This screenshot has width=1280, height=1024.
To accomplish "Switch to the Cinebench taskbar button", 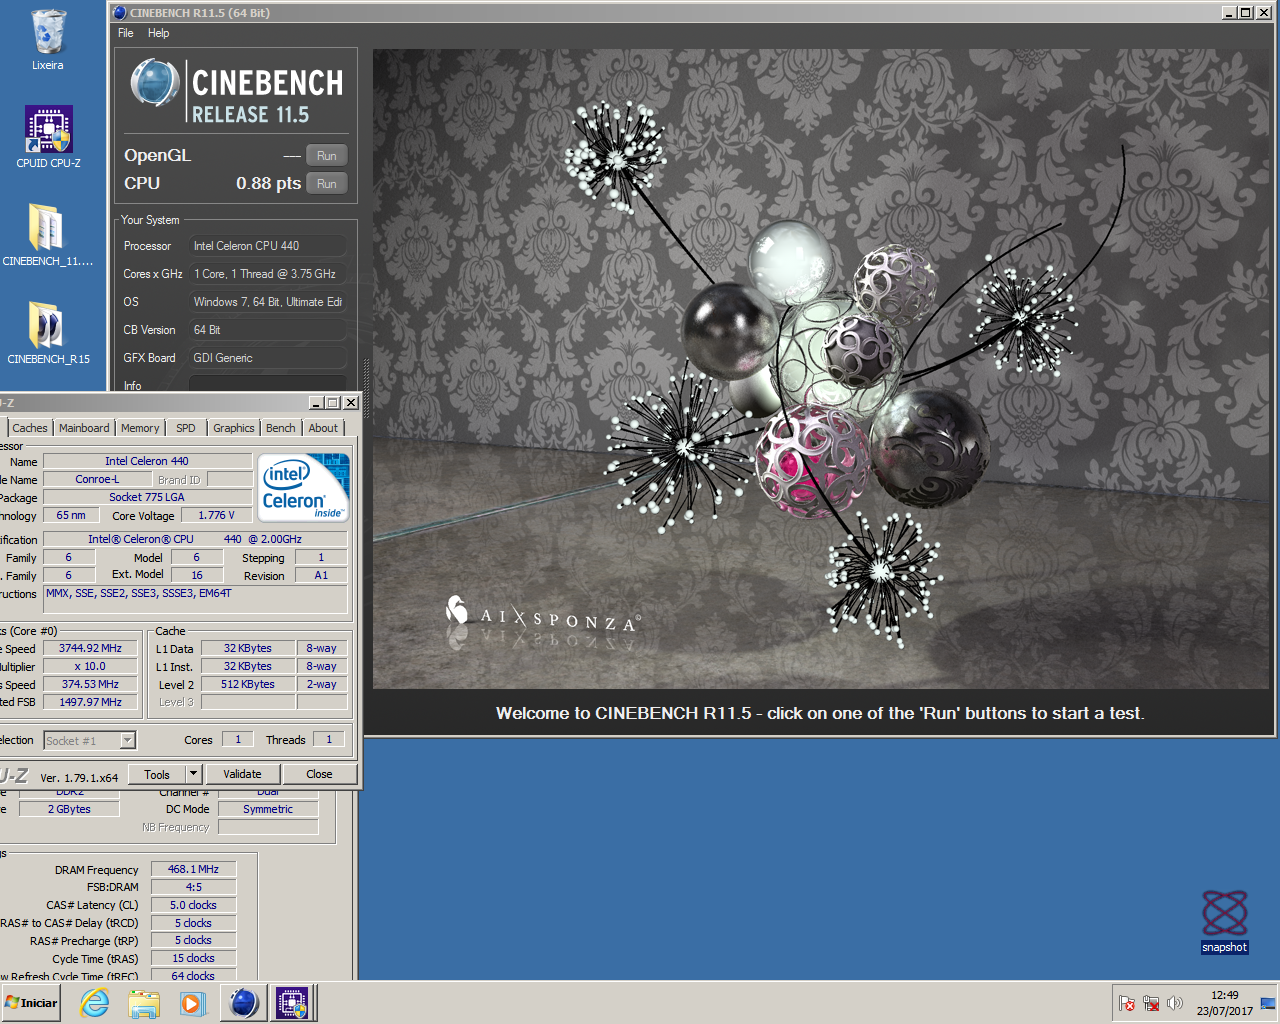I will click(x=243, y=1003).
